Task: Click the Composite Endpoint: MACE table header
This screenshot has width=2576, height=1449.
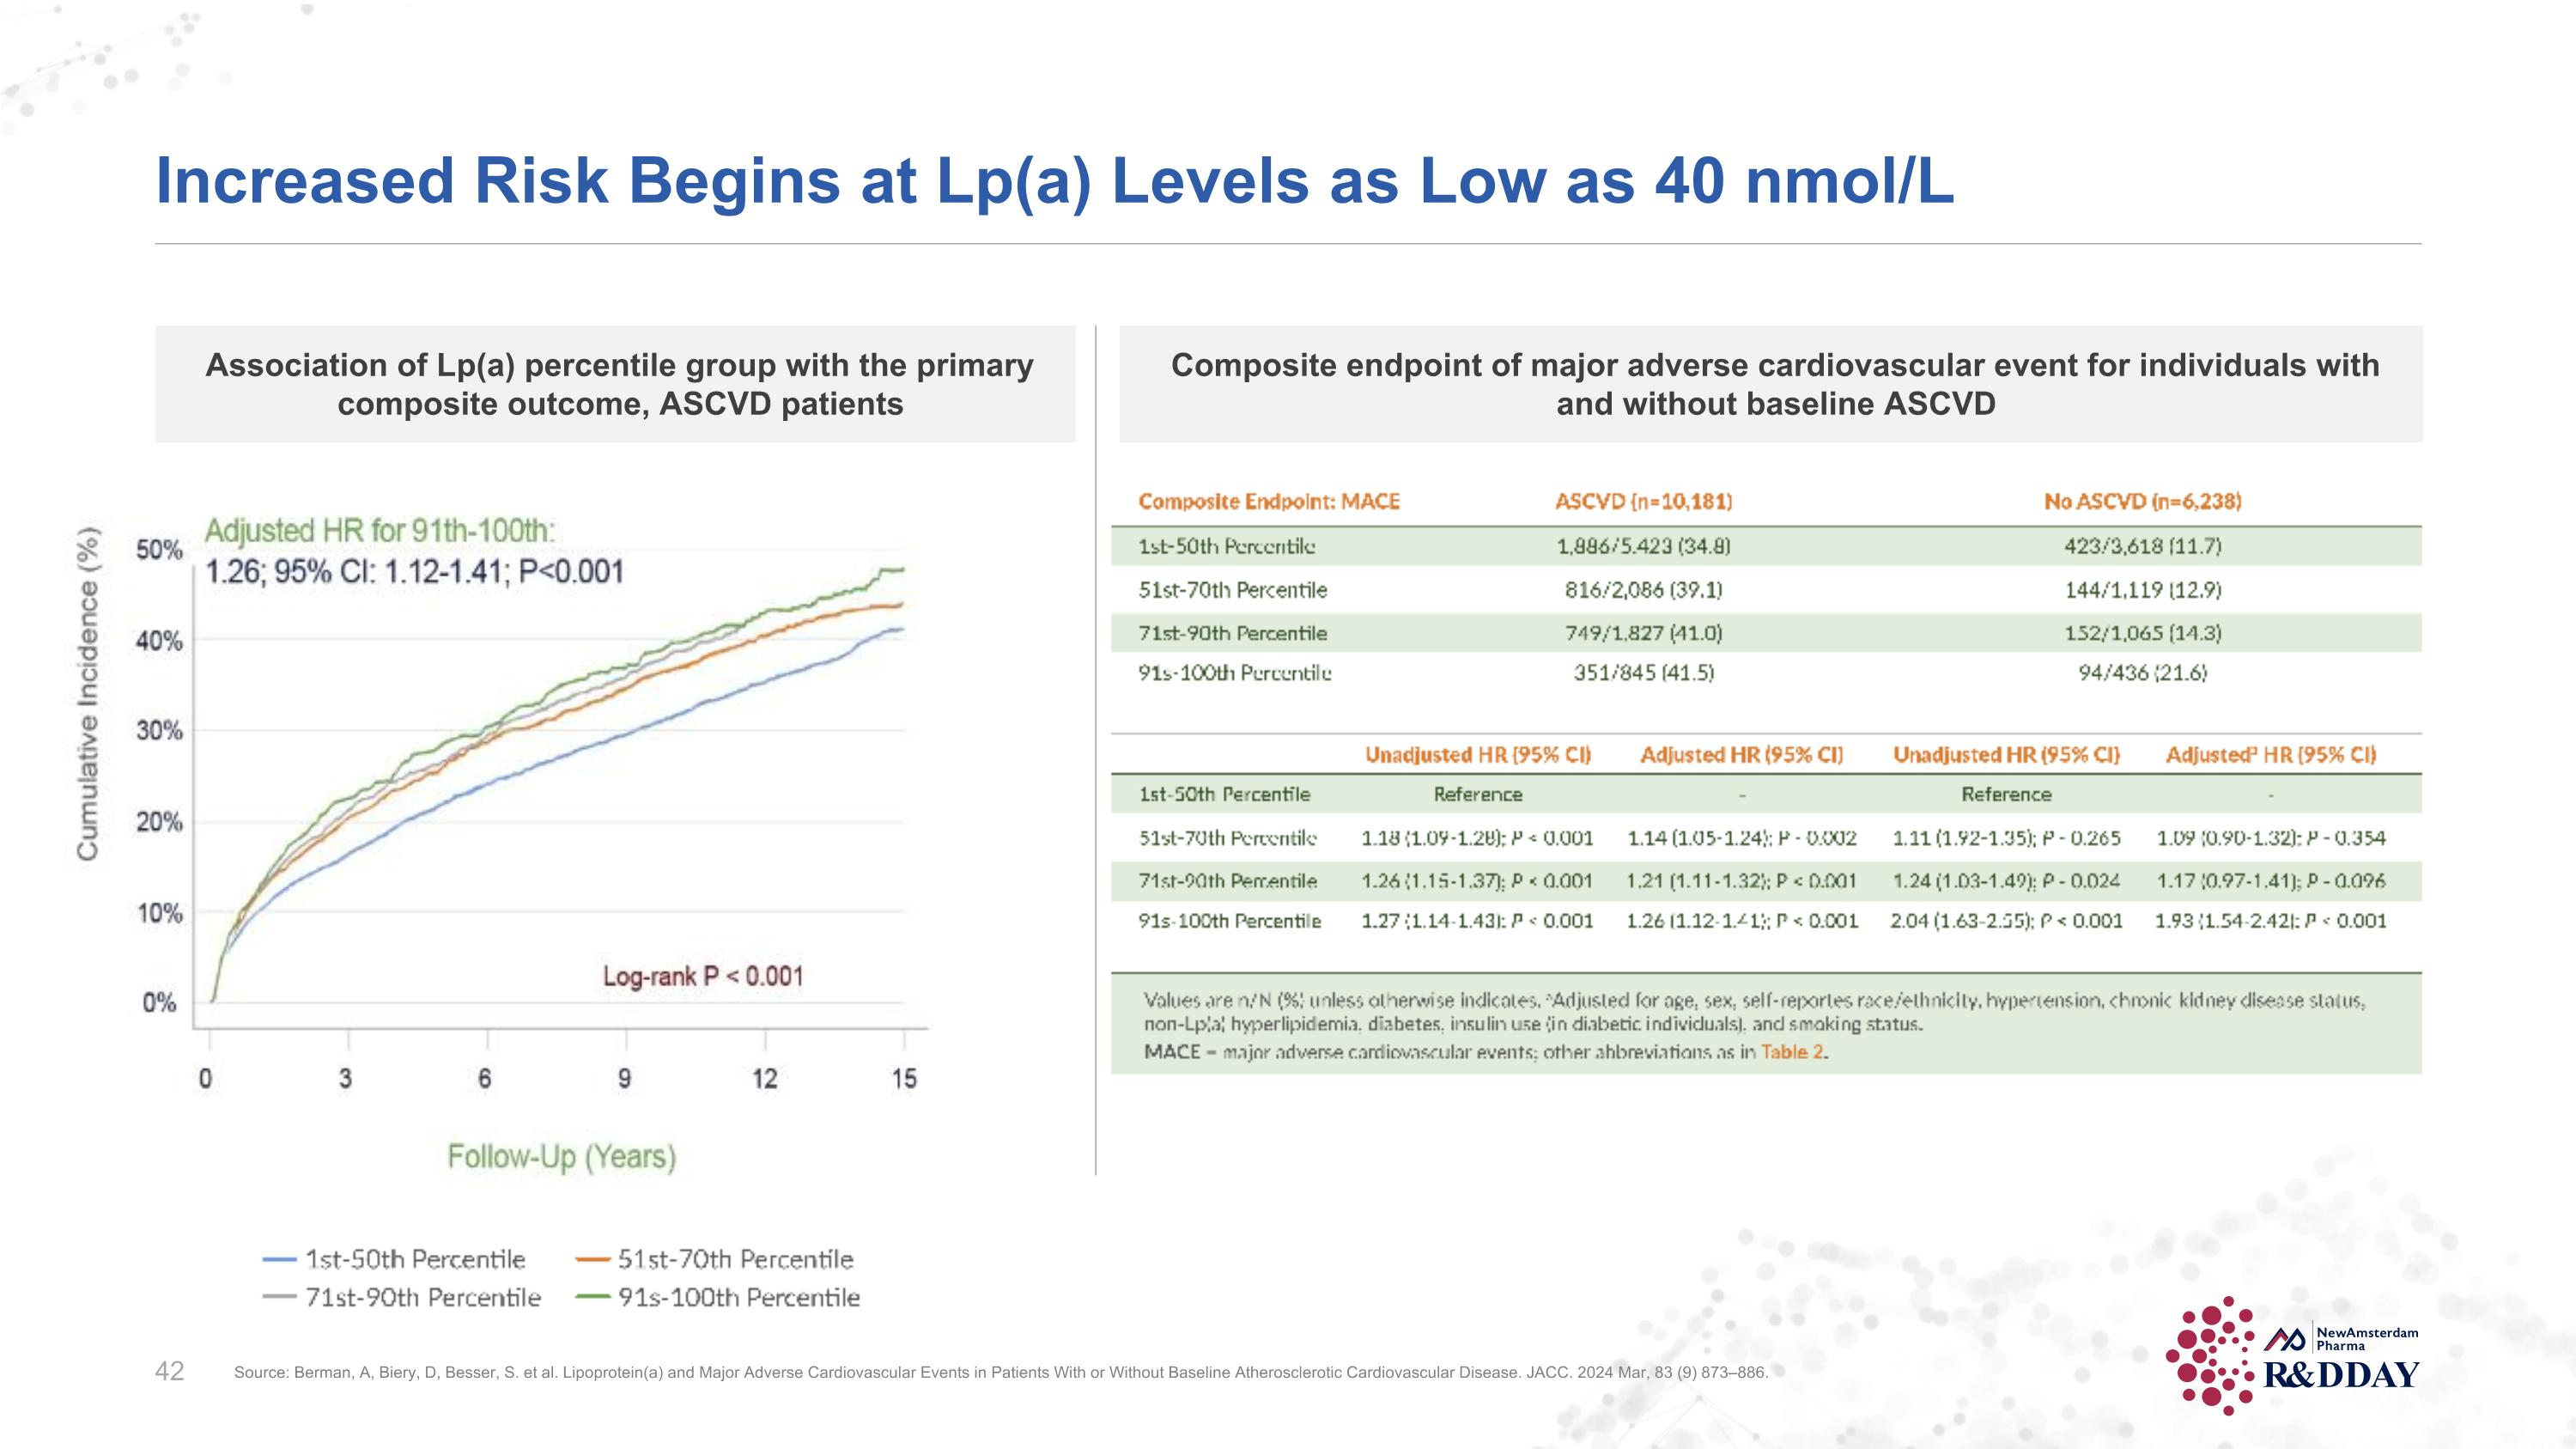Action: [1268, 501]
